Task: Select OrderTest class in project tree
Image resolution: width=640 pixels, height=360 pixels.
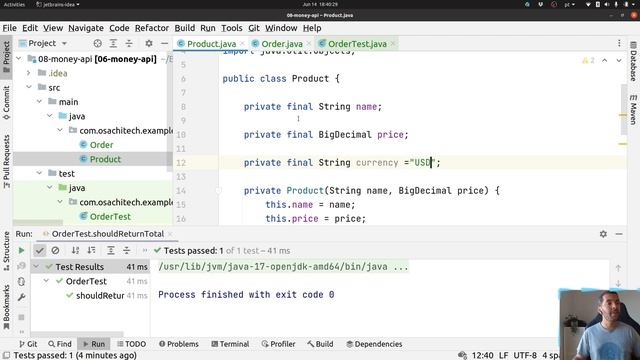Action: (110, 217)
